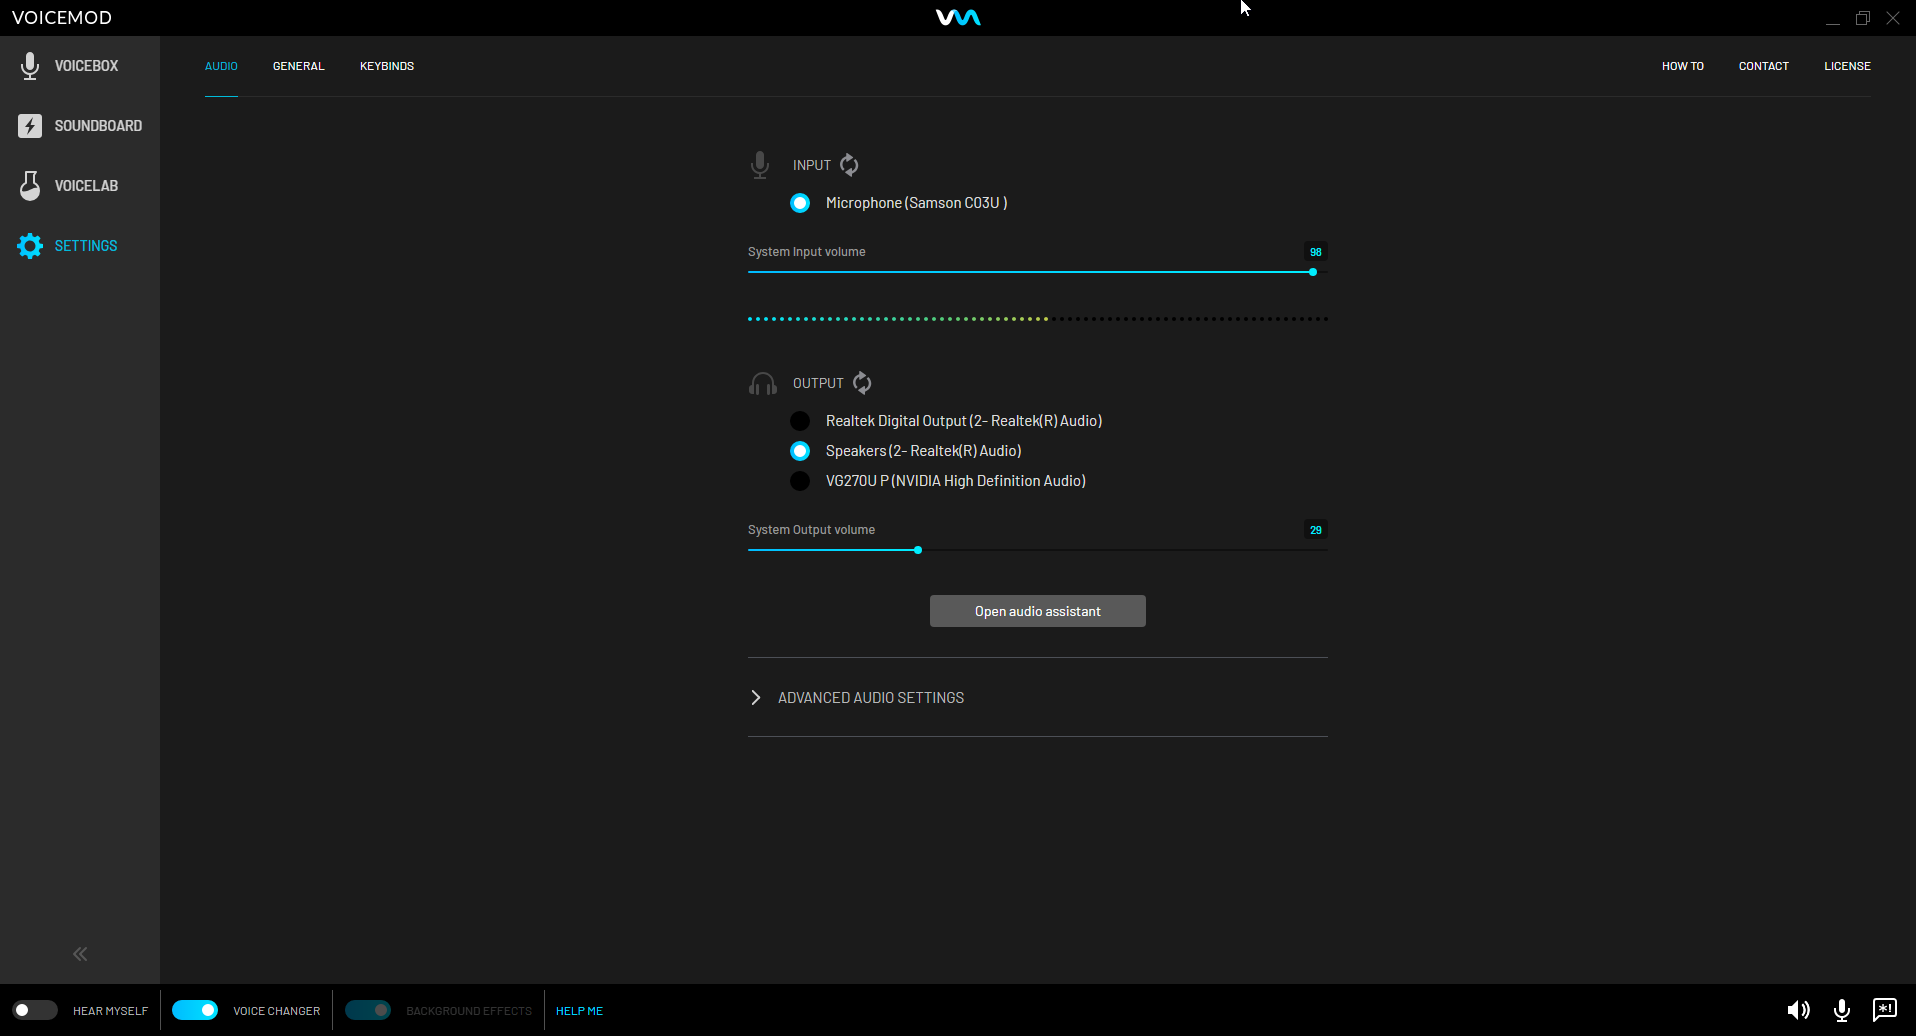1916x1036 pixels.
Task: Mute speaker icon in bottom bar
Action: tap(1798, 1010)
